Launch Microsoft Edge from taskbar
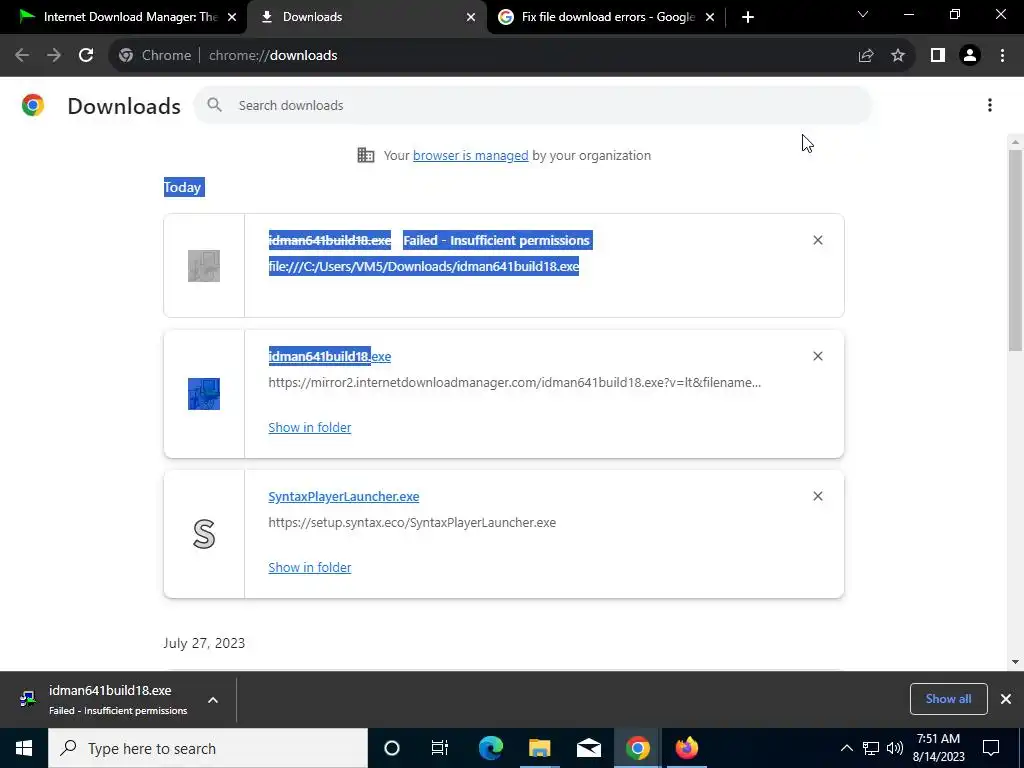This screenshot has width=1024, height=768. click(490, 748)
